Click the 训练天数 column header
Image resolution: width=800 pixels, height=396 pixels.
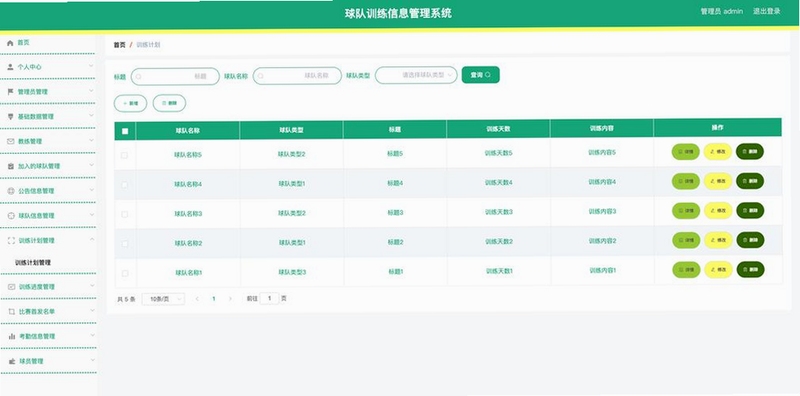(x=498, y=129)
